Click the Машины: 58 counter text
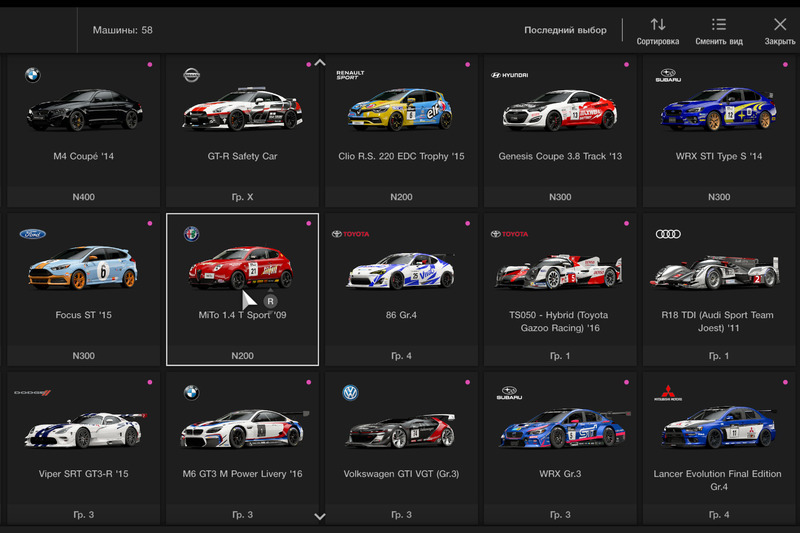800x533 pixels. pos(122,30)
